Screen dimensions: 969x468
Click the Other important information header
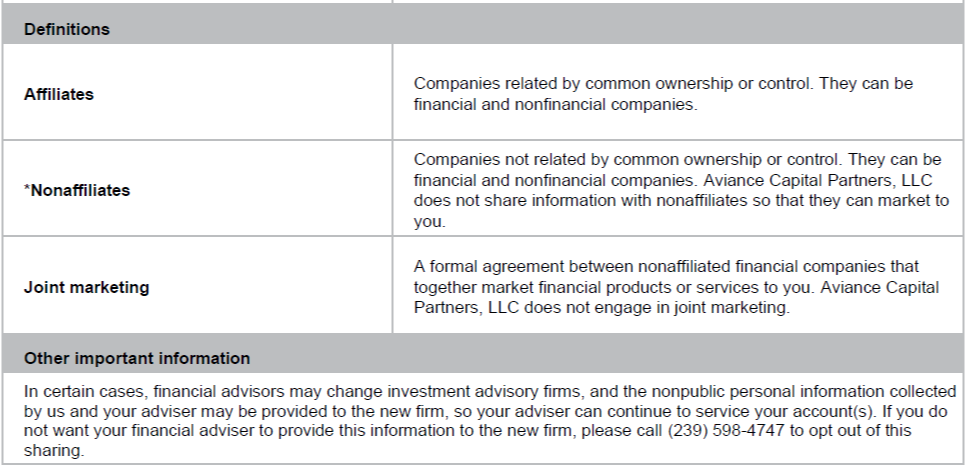click(x=137, y=358)
